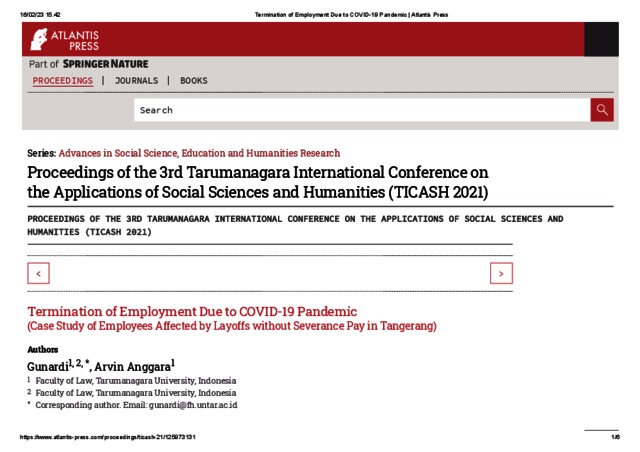The width and height of the screenshot is (640, 452).
Task: Click the magnifying glass search button
Action: point(601,110)
